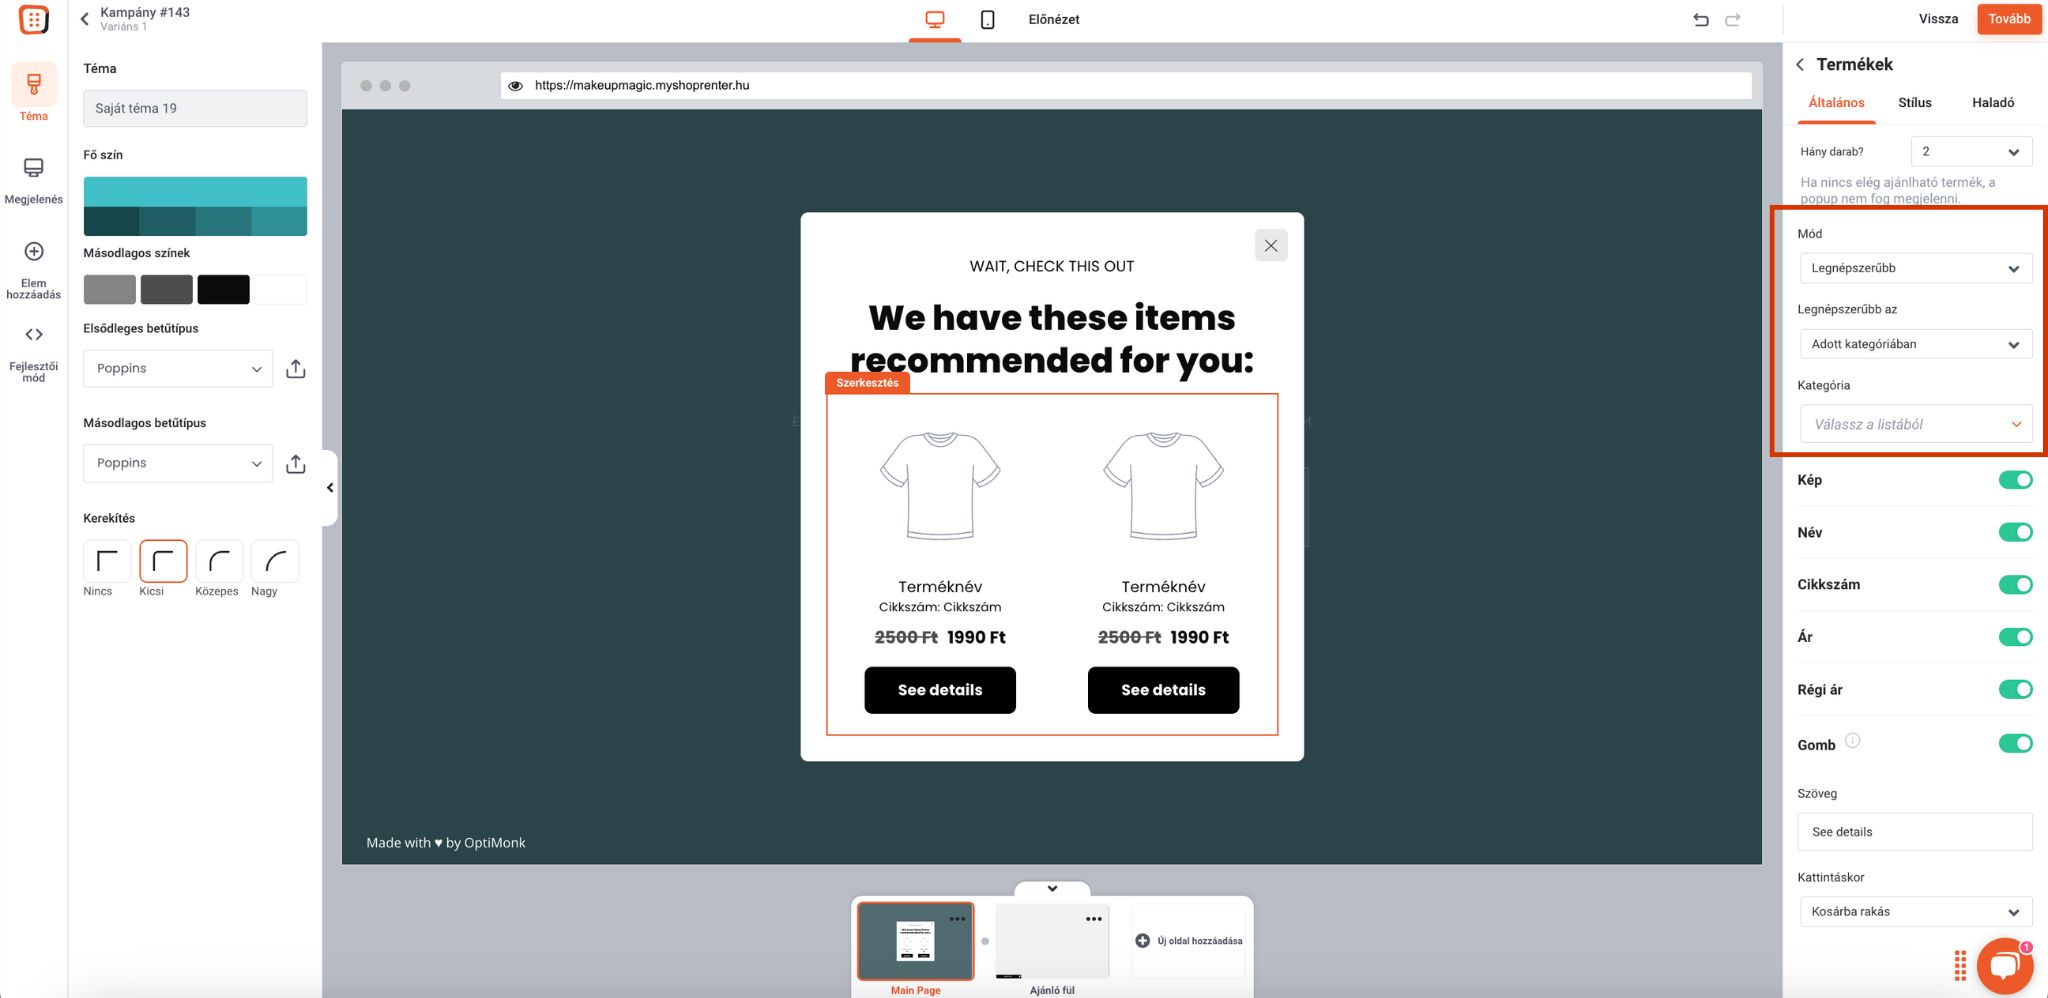Image resolution: width=2048 pixels, height=998 pixels.
Task: Click the info icon next to Gomb
Action: tap(1853, 741)
